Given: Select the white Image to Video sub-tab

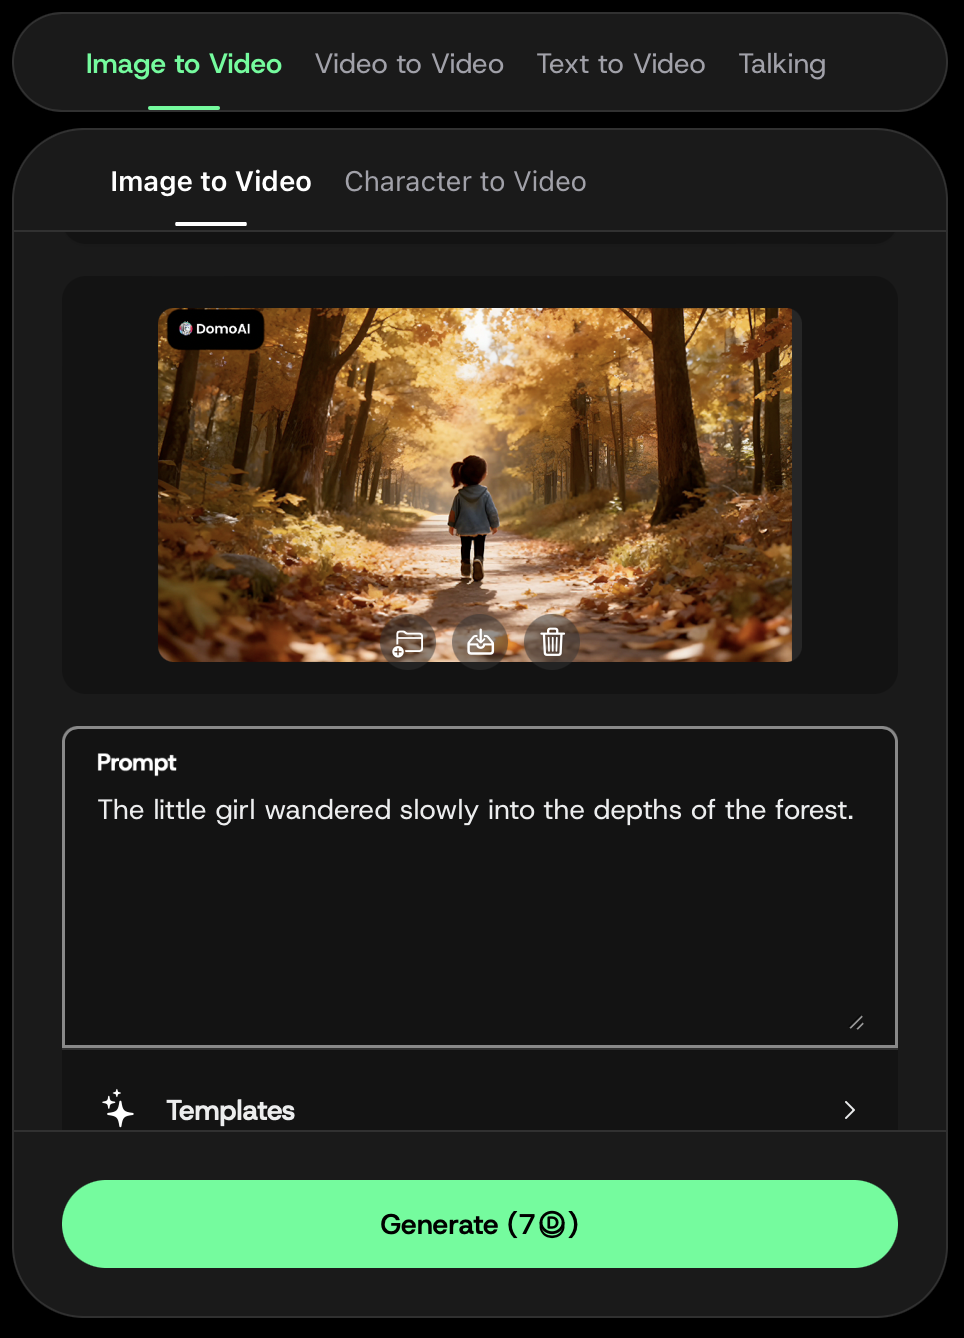Looking at the screenshot, I should tap(211, 182).
